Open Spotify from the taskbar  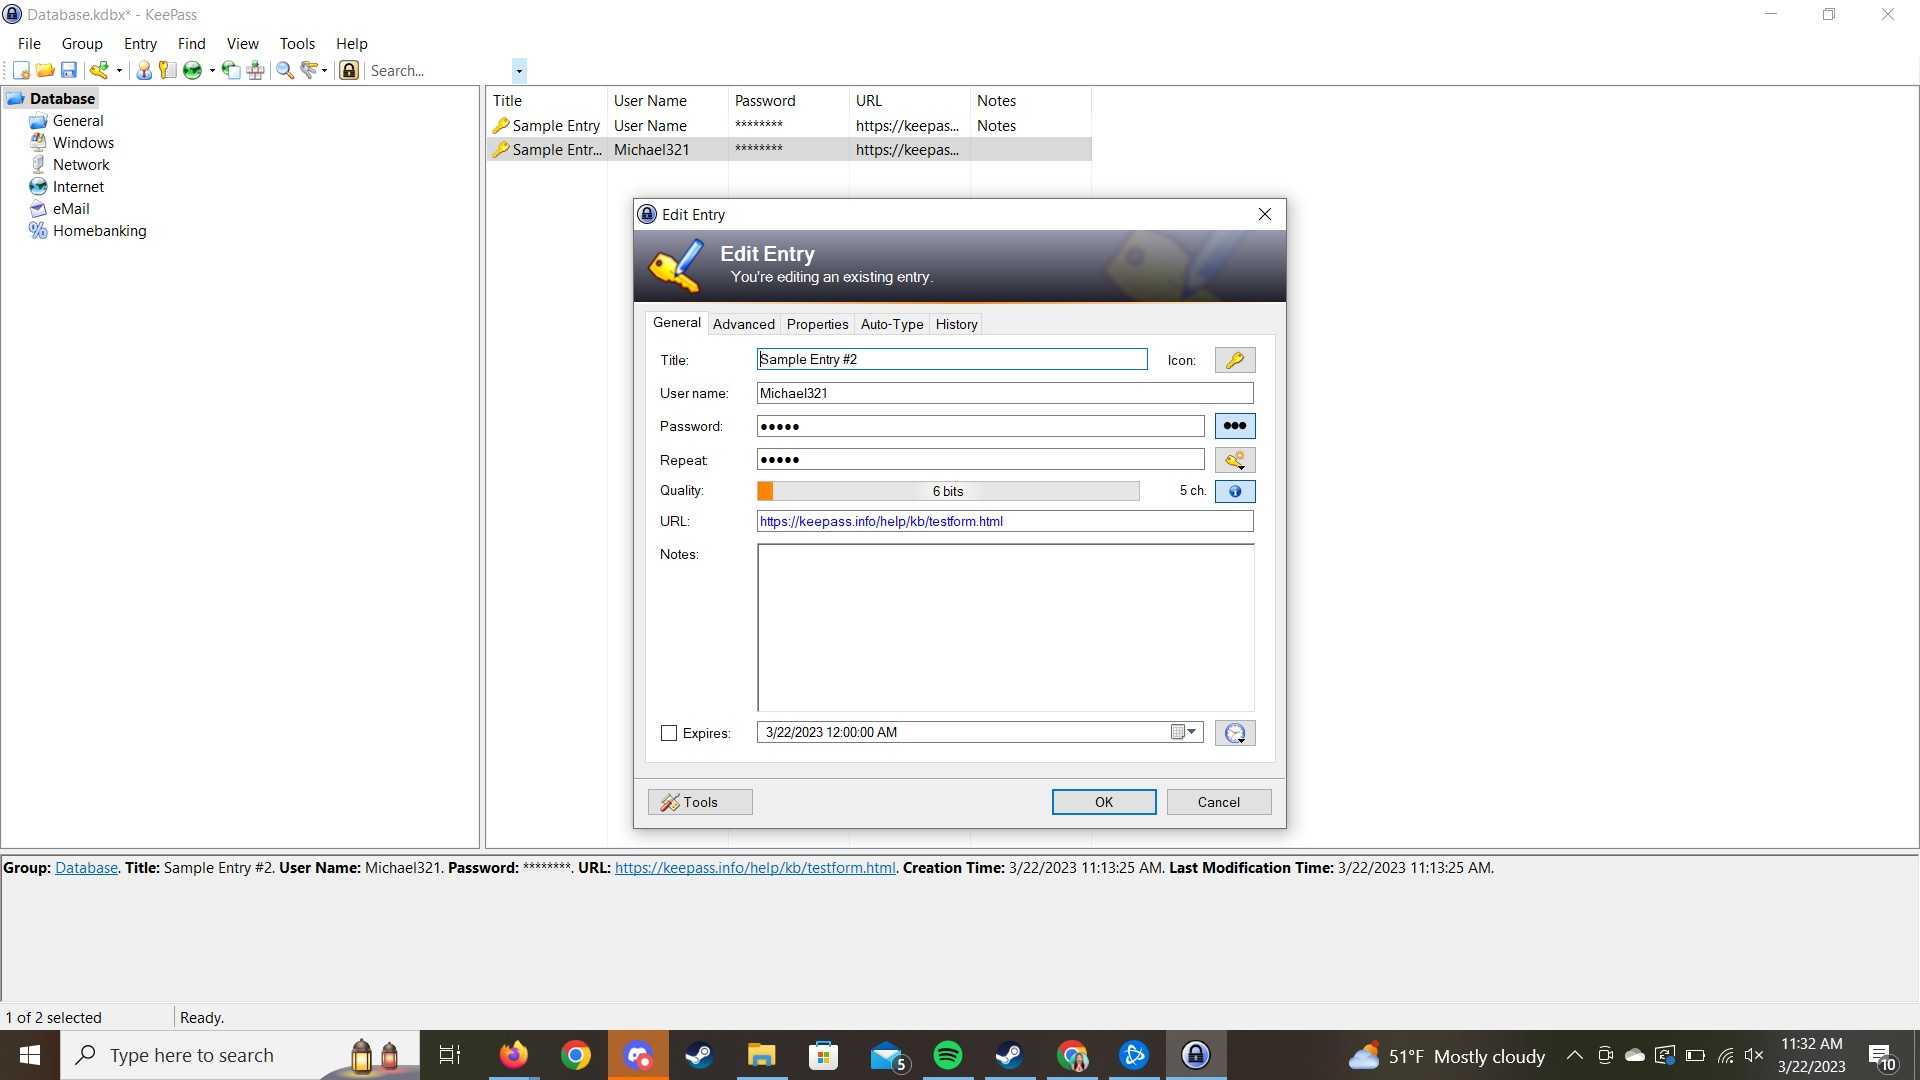coord(947,1055)
